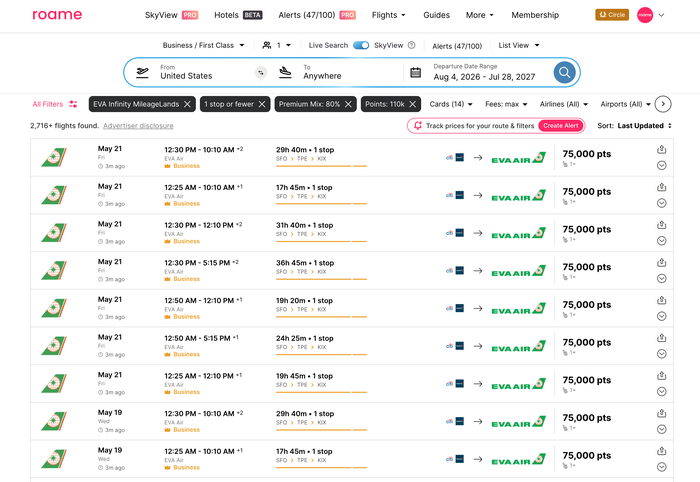The height and width of the screenshot is (482, 700).
Task: Open the More navigation menu
Action: 479,15
